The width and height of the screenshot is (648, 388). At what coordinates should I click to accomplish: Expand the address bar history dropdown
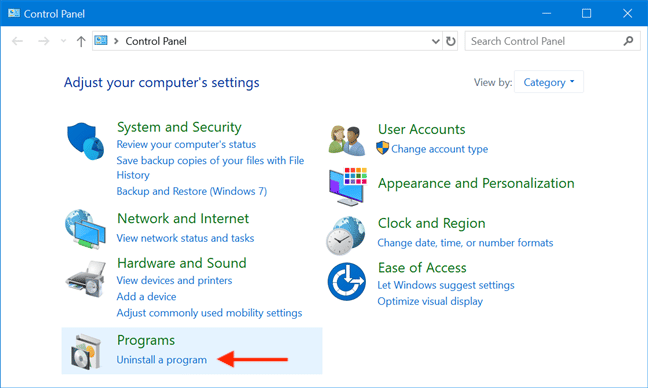[436, 41]
